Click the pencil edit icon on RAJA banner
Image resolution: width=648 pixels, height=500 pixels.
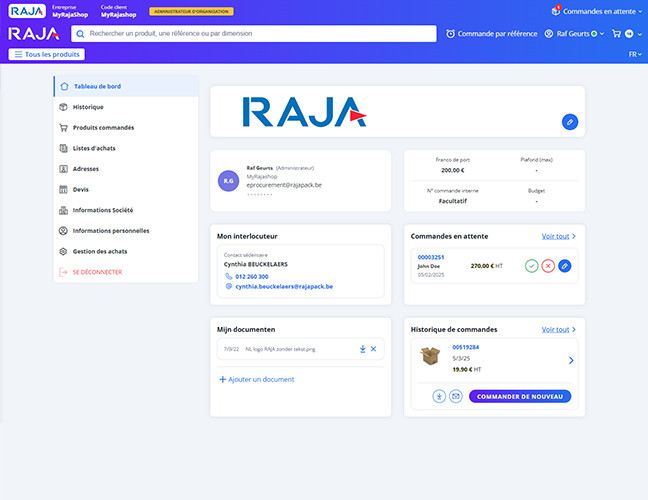click(x=570, y=122)
